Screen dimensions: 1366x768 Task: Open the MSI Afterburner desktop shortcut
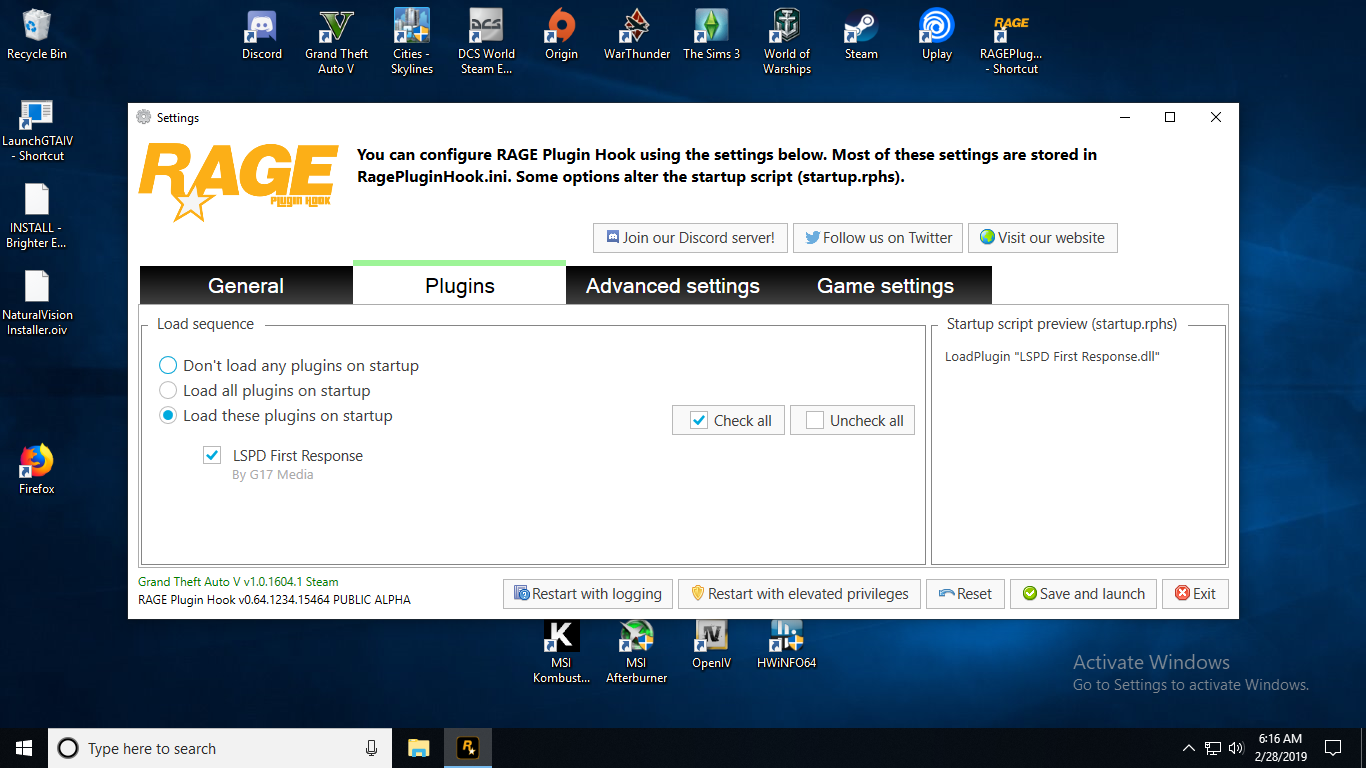click(636, 651)
